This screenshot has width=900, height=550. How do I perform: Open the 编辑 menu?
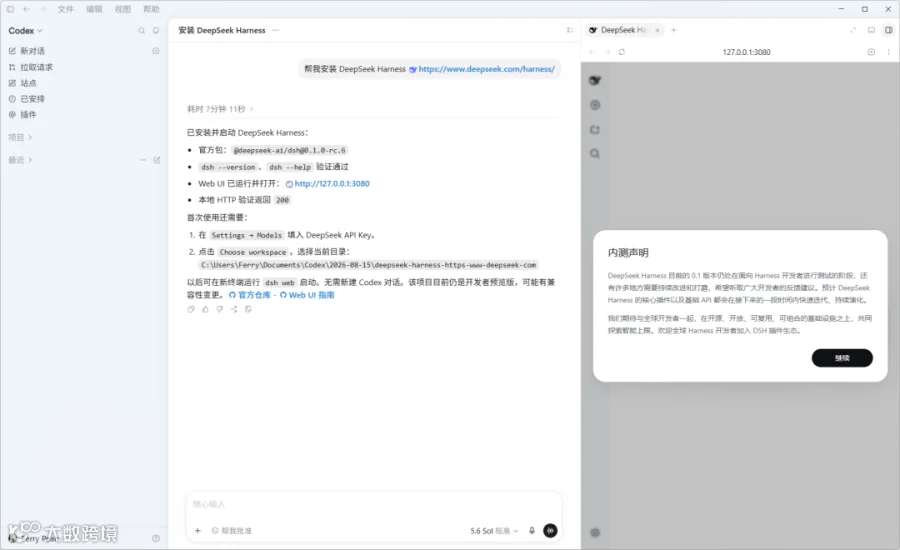point(94,9)
